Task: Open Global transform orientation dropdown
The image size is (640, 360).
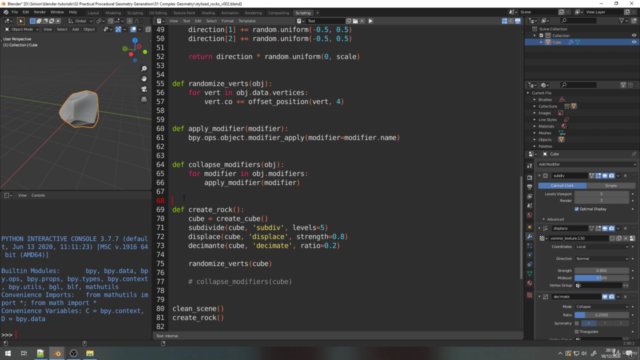Action: coord(80,21)
